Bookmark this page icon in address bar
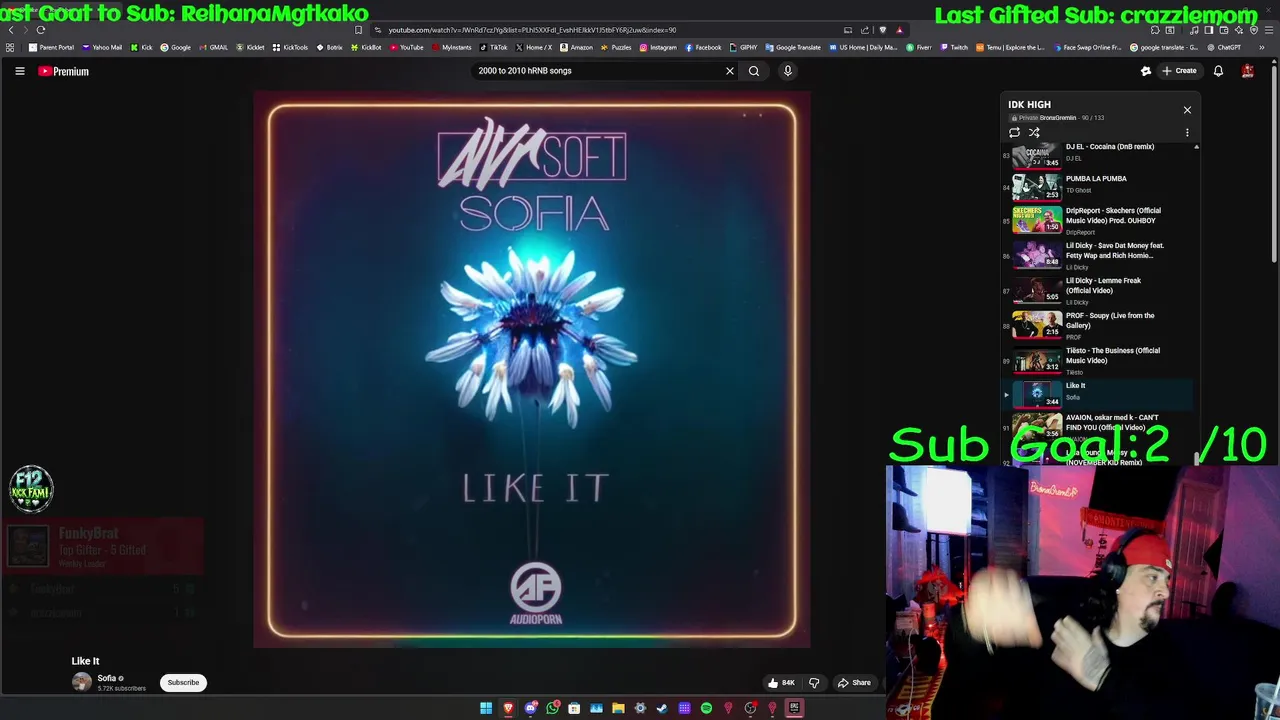The height and width of the screenshot is (720, 1280). [358, 30]
